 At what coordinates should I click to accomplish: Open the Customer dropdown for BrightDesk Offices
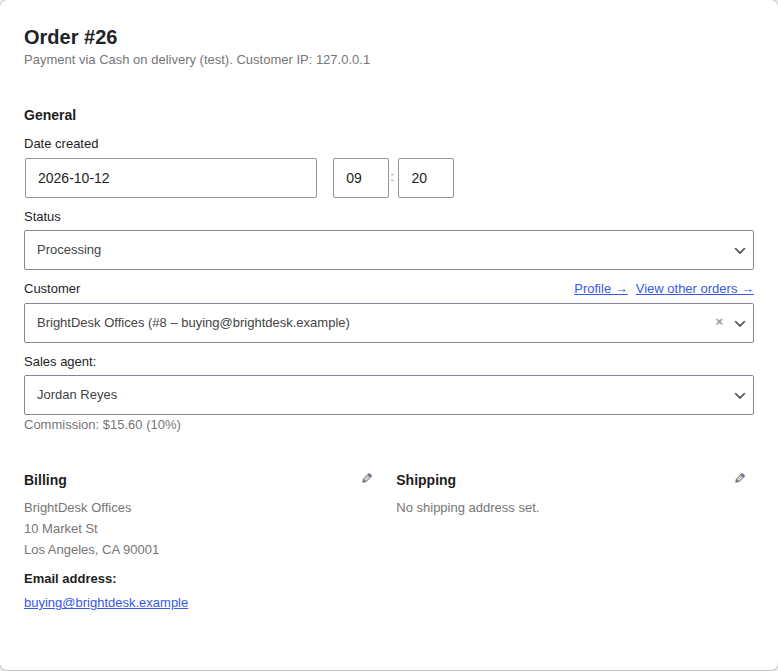click(389, 323)
